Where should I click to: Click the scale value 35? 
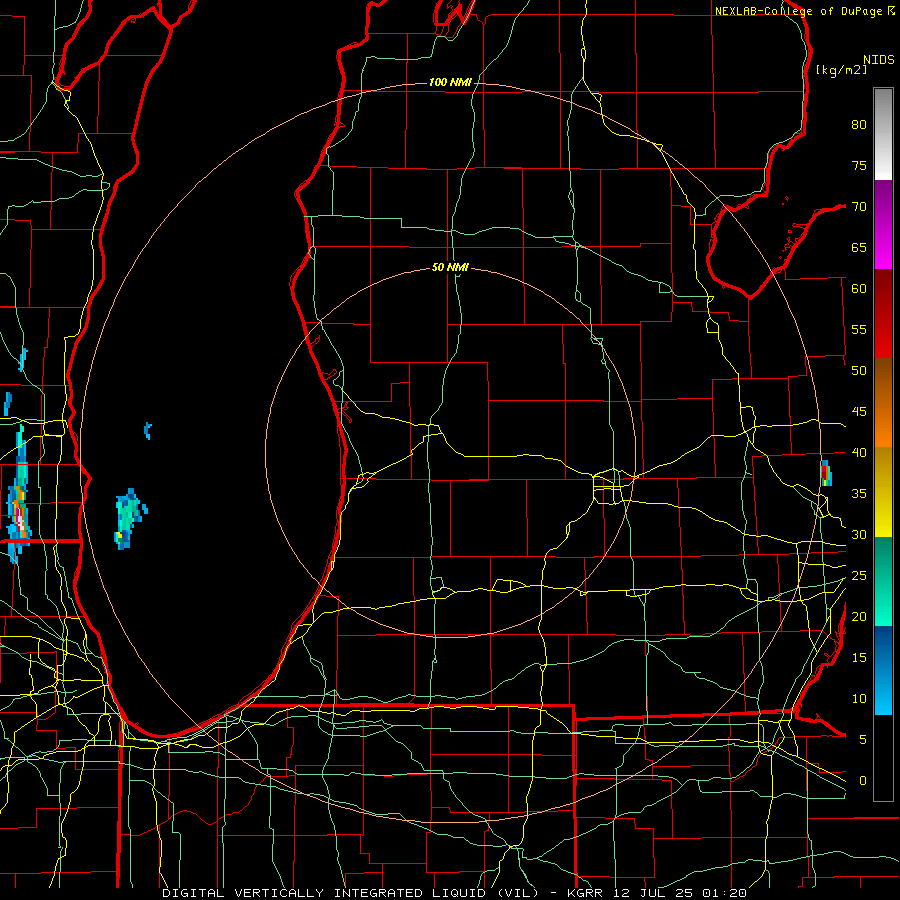click(x=859, y=494)
